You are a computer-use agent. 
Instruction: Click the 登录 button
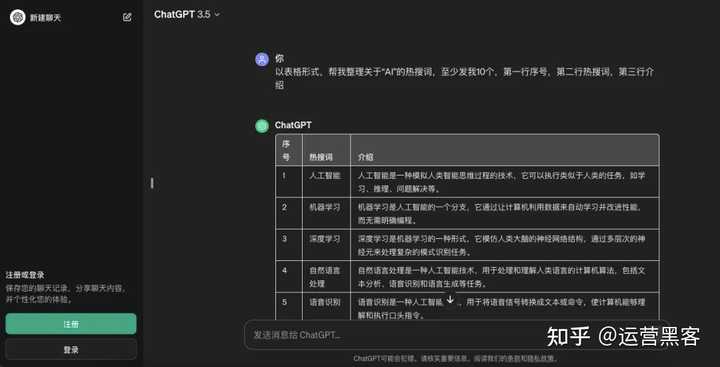pos(71,350)
